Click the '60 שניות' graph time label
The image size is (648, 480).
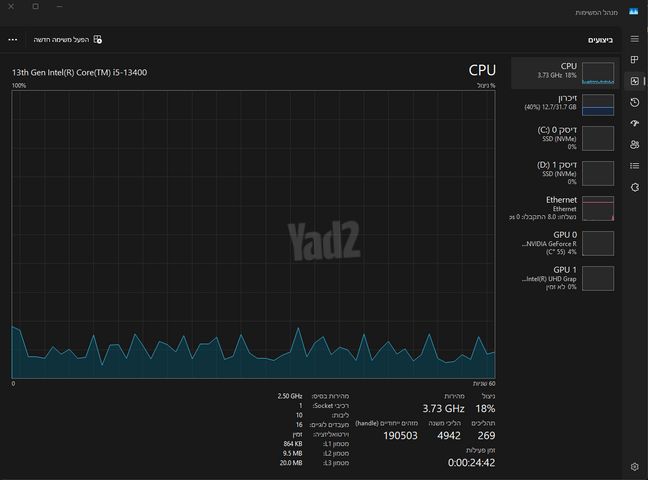(484, 384)
